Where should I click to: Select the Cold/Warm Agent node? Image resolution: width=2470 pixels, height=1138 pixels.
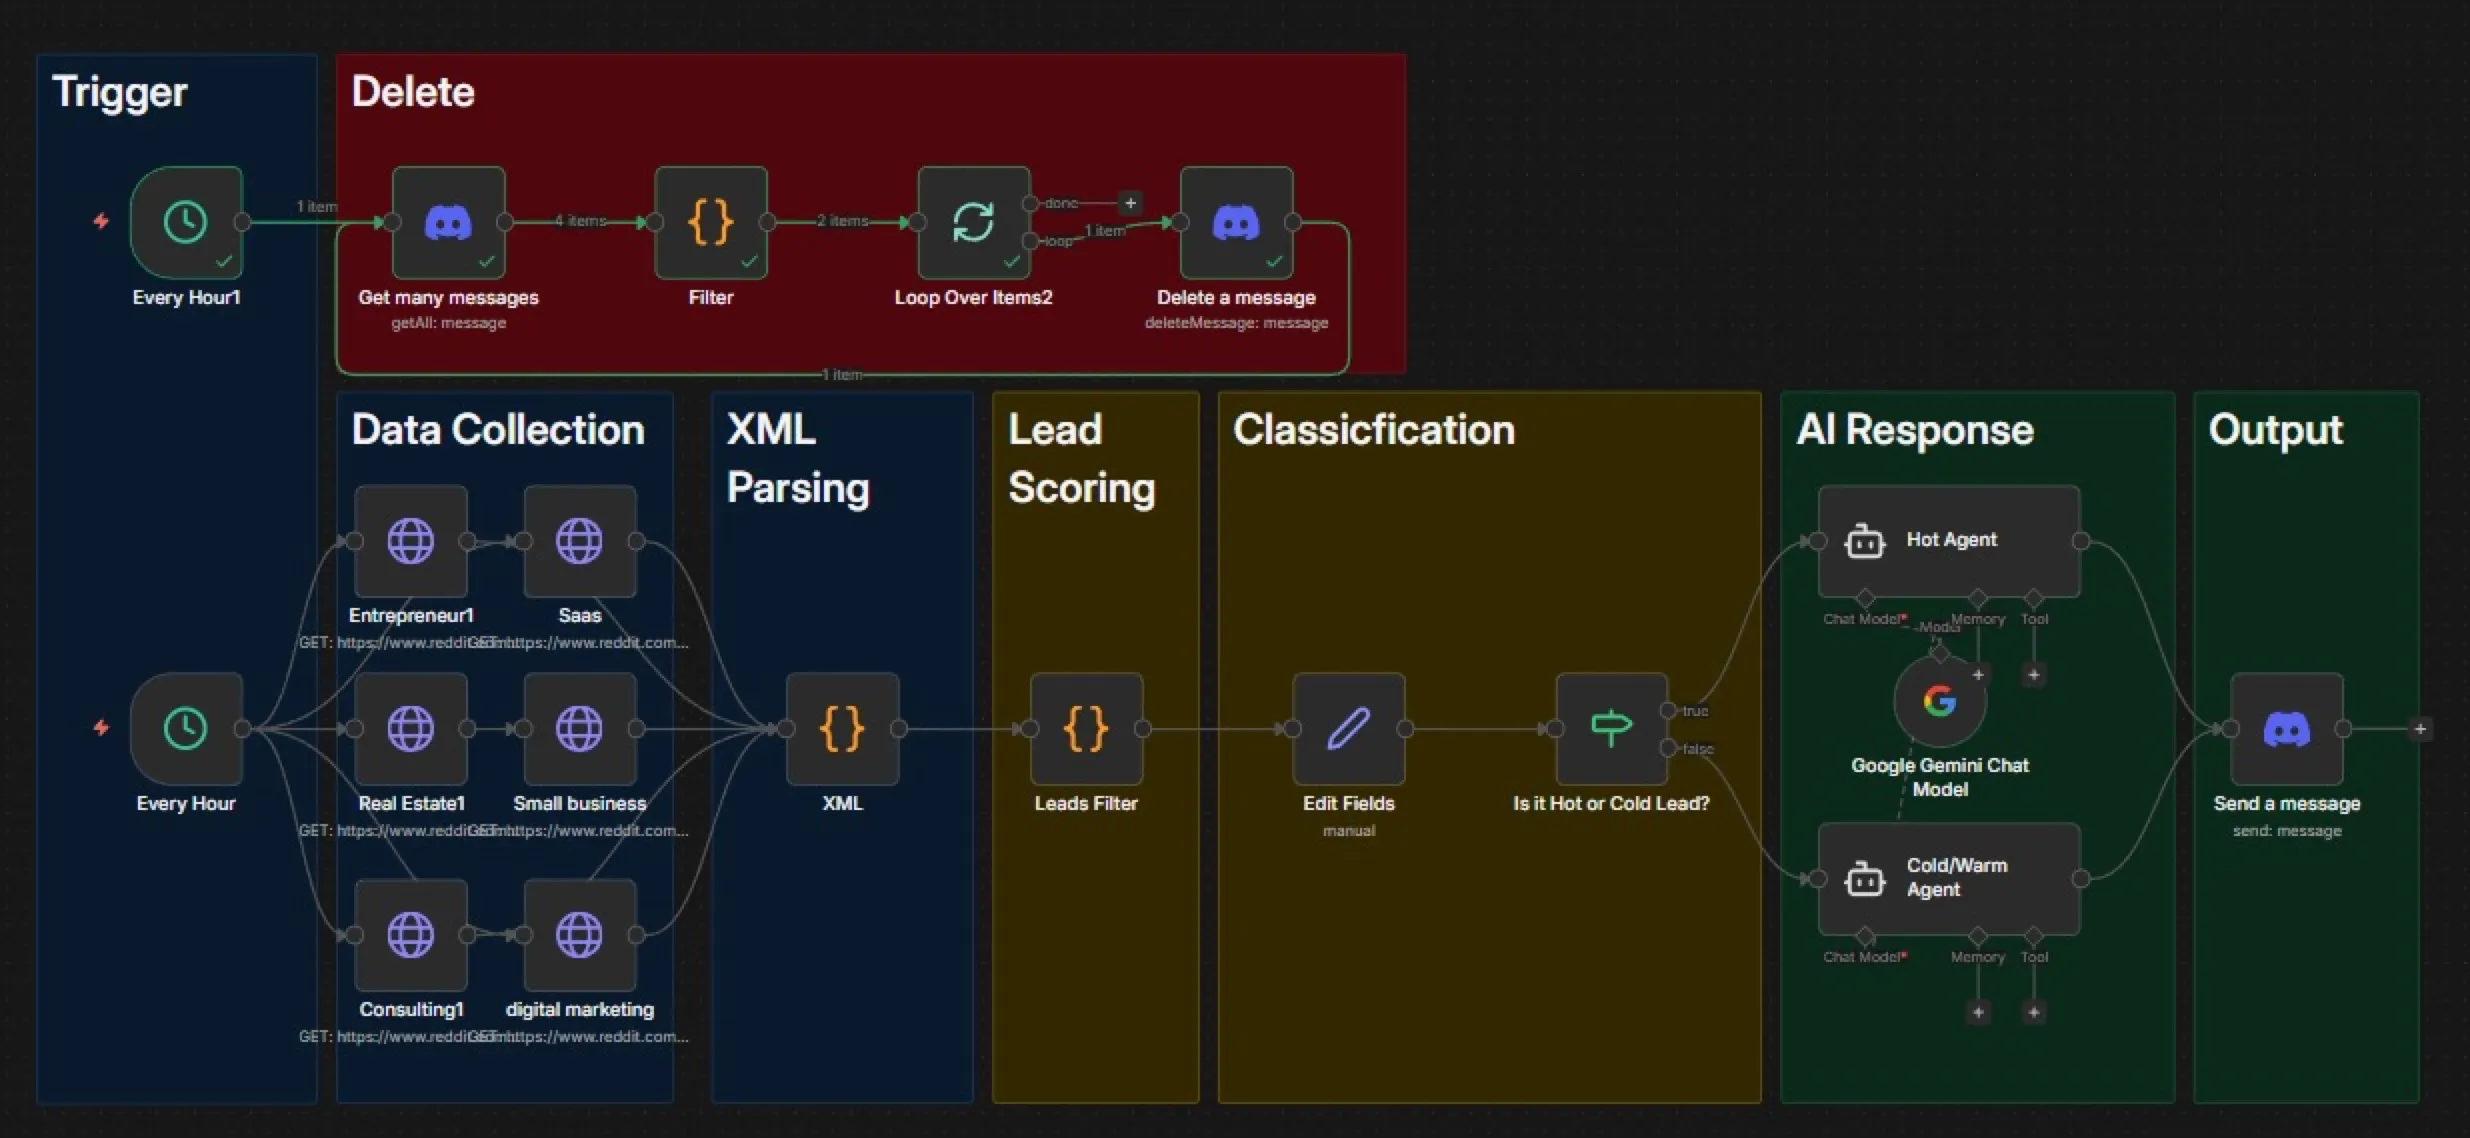[x=1949, y=878]
